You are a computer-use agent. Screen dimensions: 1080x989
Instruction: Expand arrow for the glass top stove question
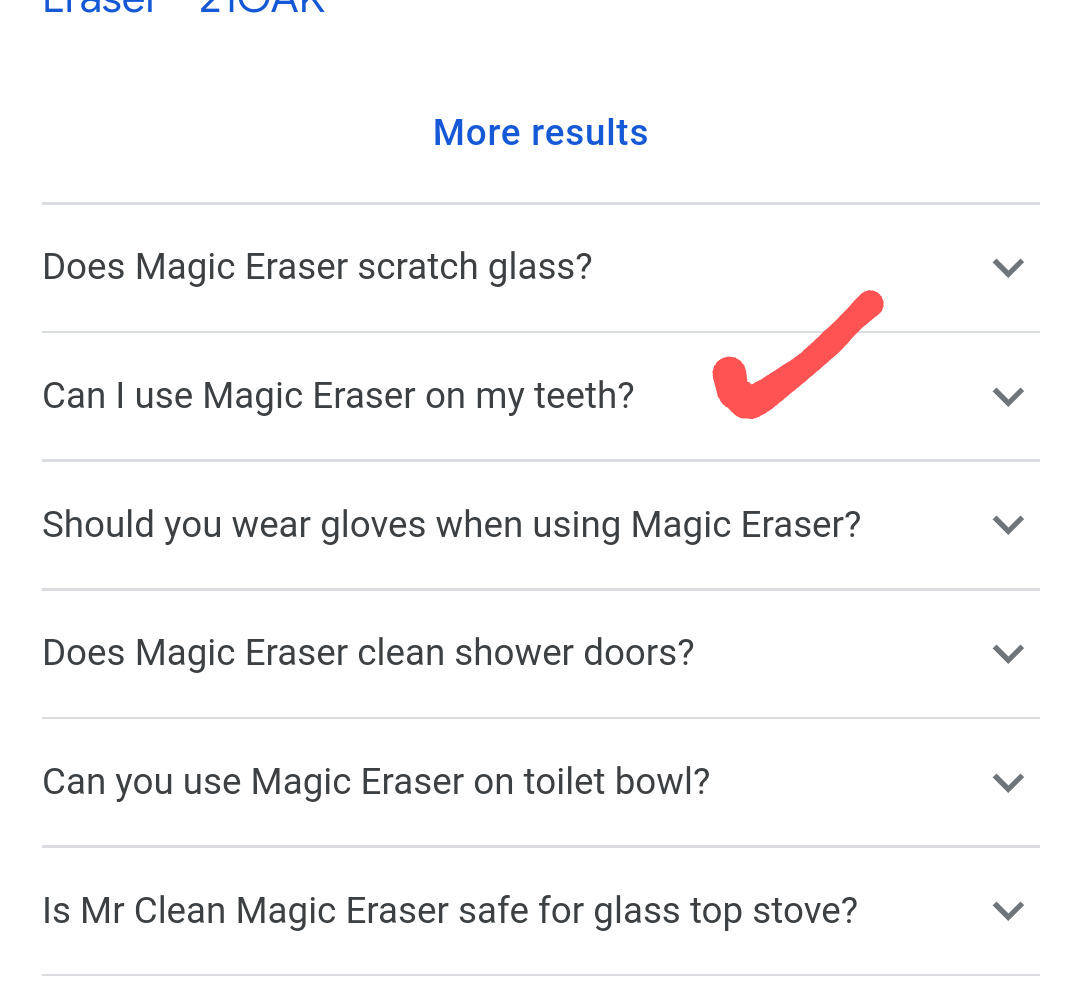tap(1008, 911)
